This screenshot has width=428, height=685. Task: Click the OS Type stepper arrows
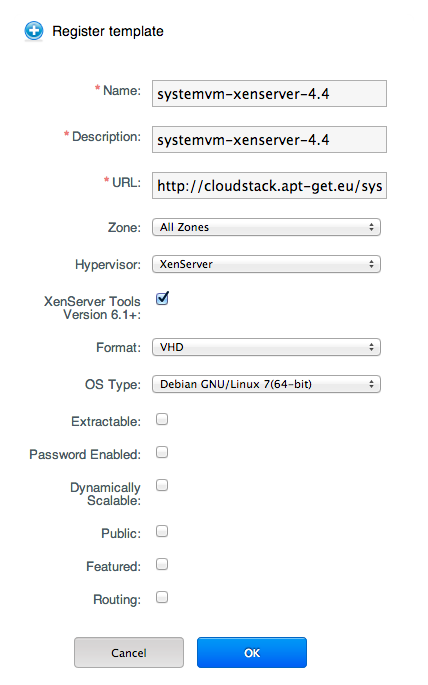[371, 384]
